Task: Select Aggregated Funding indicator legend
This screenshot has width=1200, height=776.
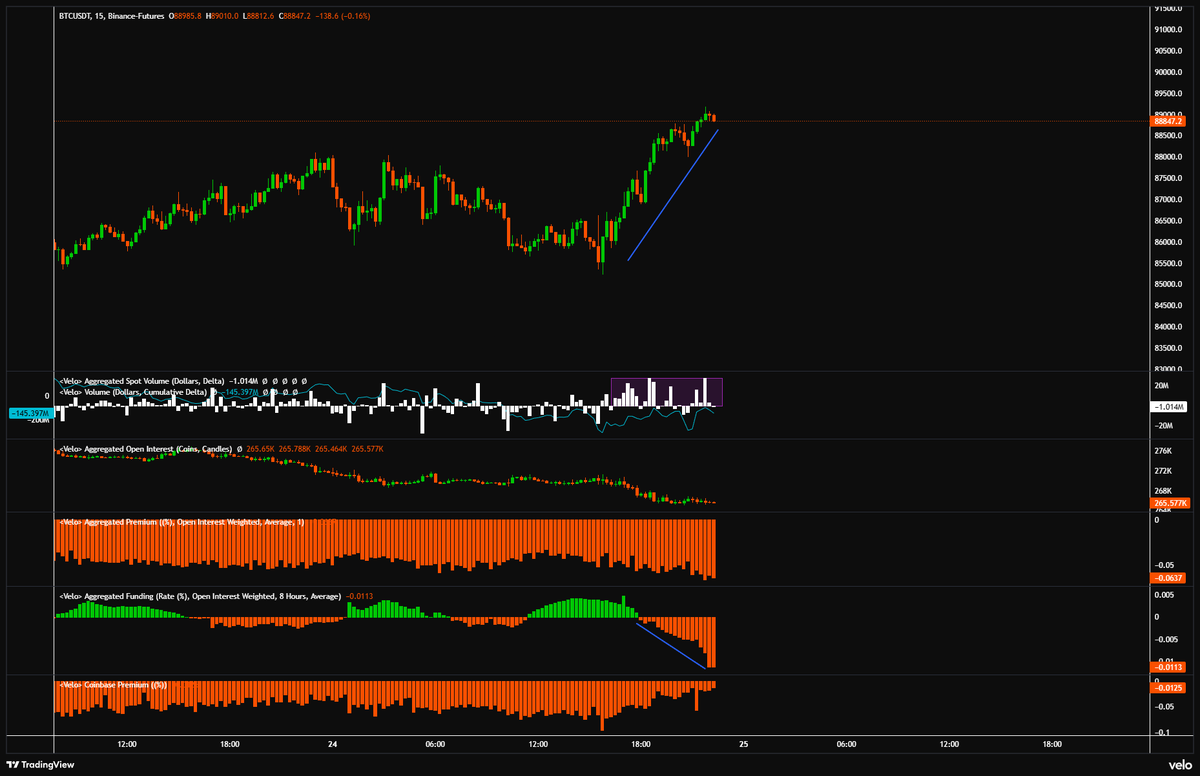Action: (x=200, y=596)
